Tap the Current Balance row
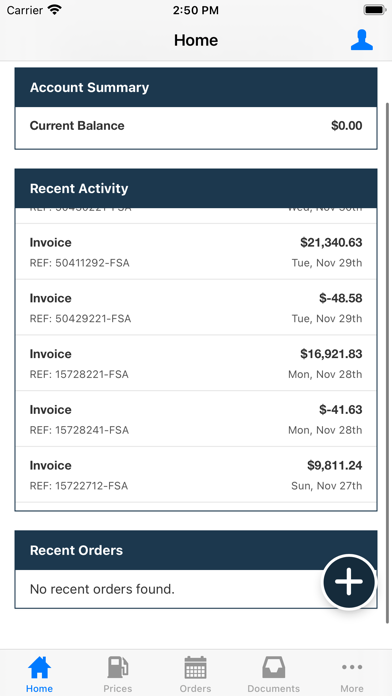The image size is (392, 696). tap(196, 127)
